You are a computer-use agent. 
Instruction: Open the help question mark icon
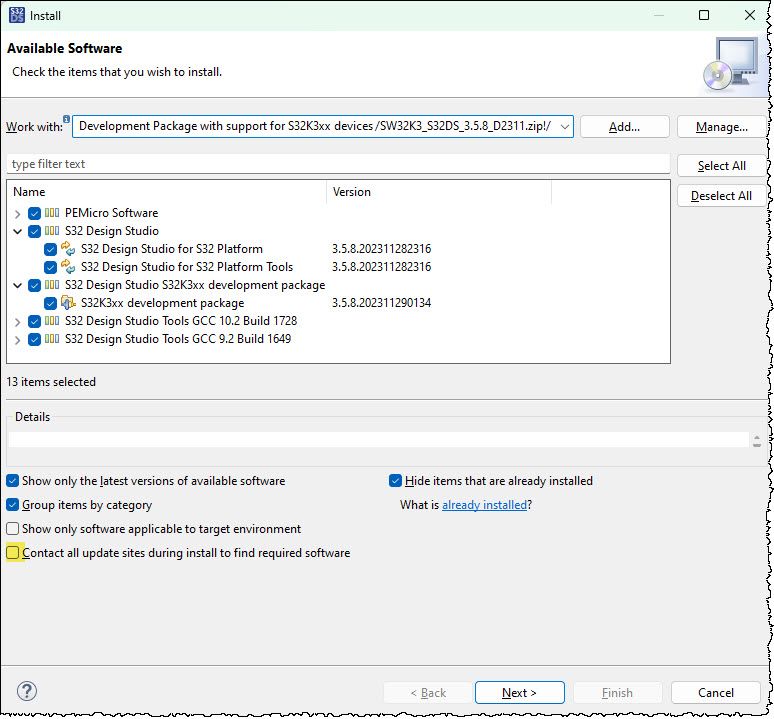27,691
